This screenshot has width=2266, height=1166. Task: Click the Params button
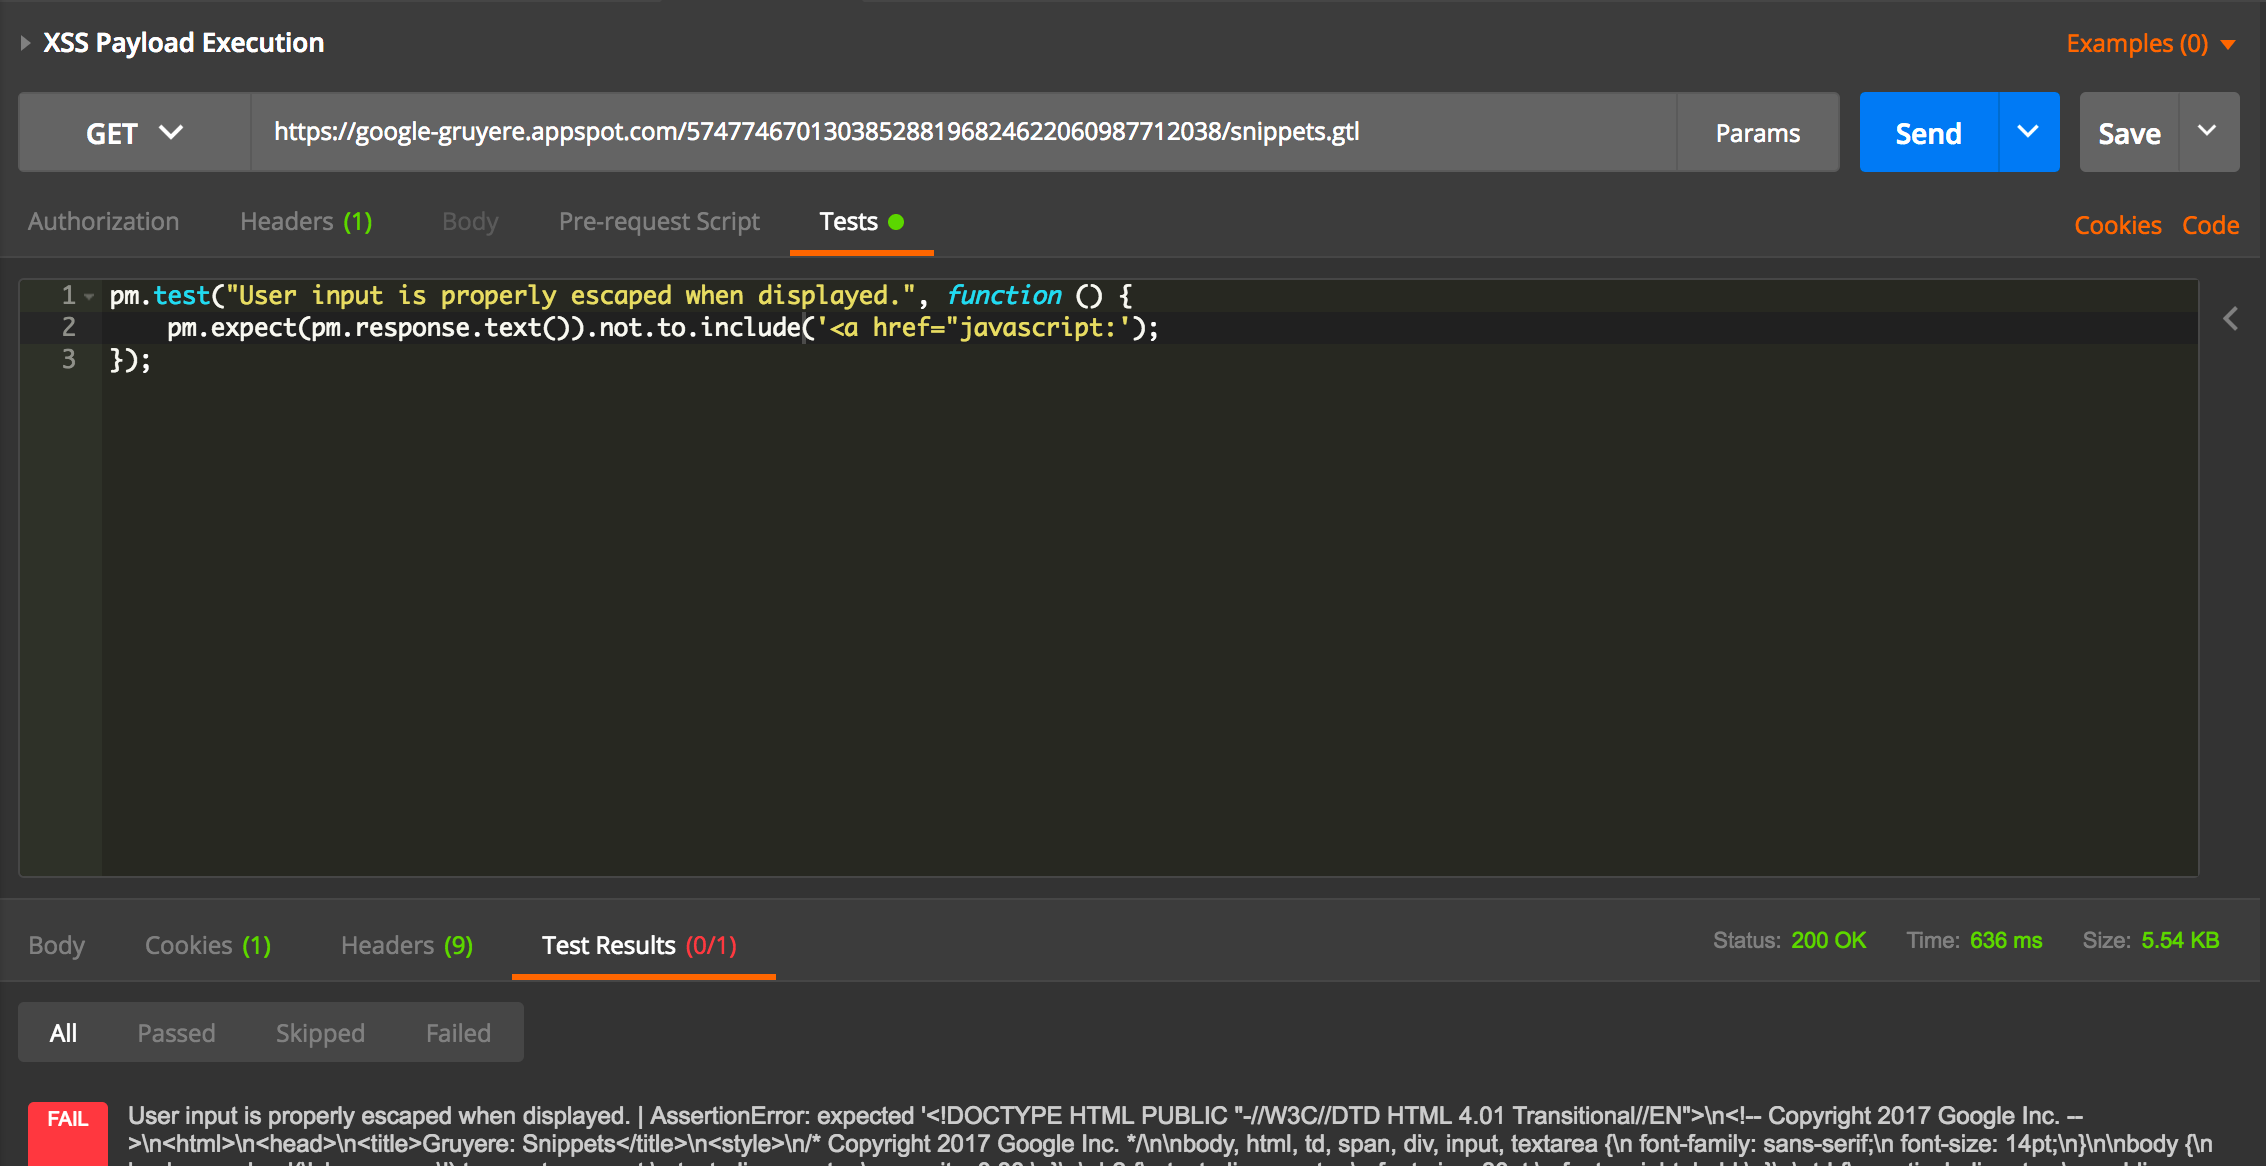(x=1757, y=133)
